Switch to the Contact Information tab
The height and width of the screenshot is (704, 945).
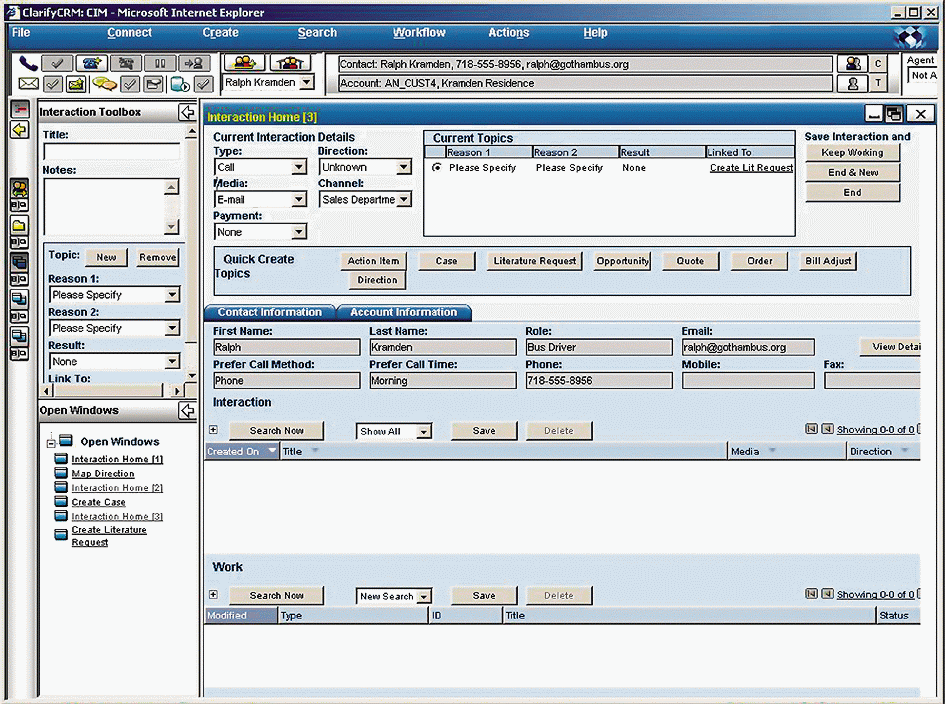point(270,312)
